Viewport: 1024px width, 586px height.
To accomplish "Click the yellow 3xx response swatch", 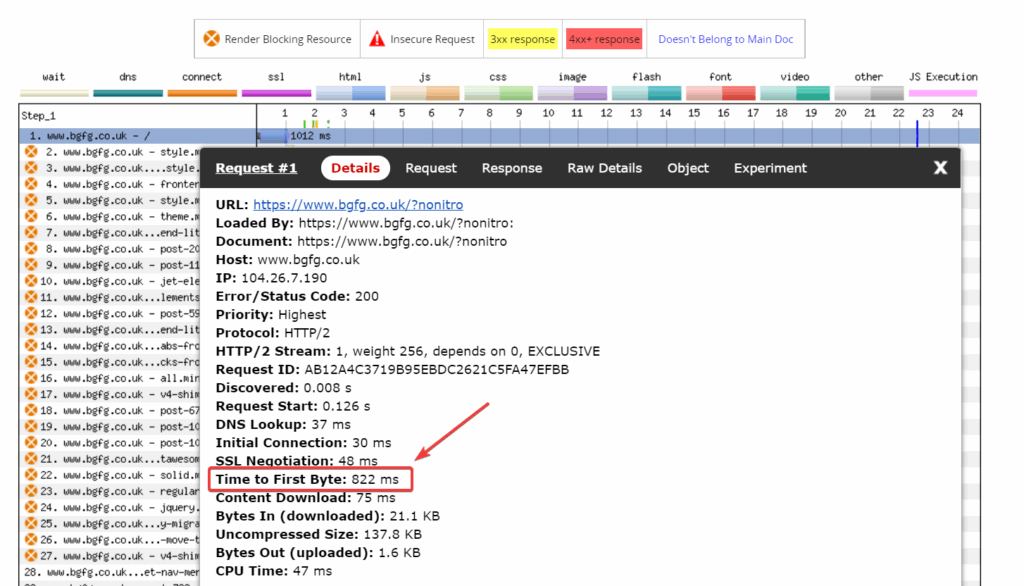I will click(x=522, y=39).
